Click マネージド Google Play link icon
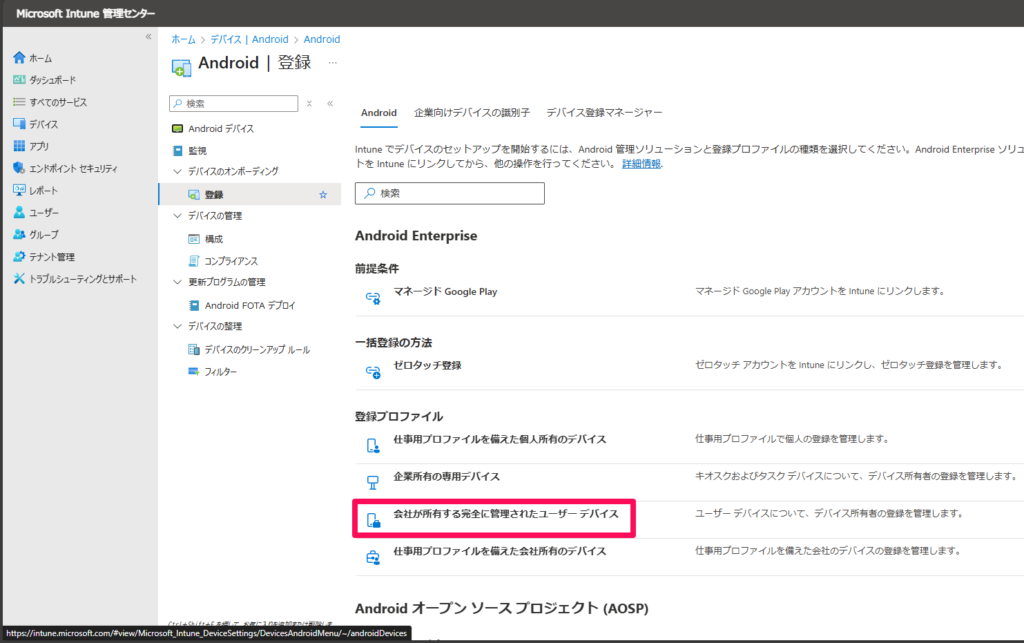This screenshot has width=1024, height=643. (x=373, y=298)
